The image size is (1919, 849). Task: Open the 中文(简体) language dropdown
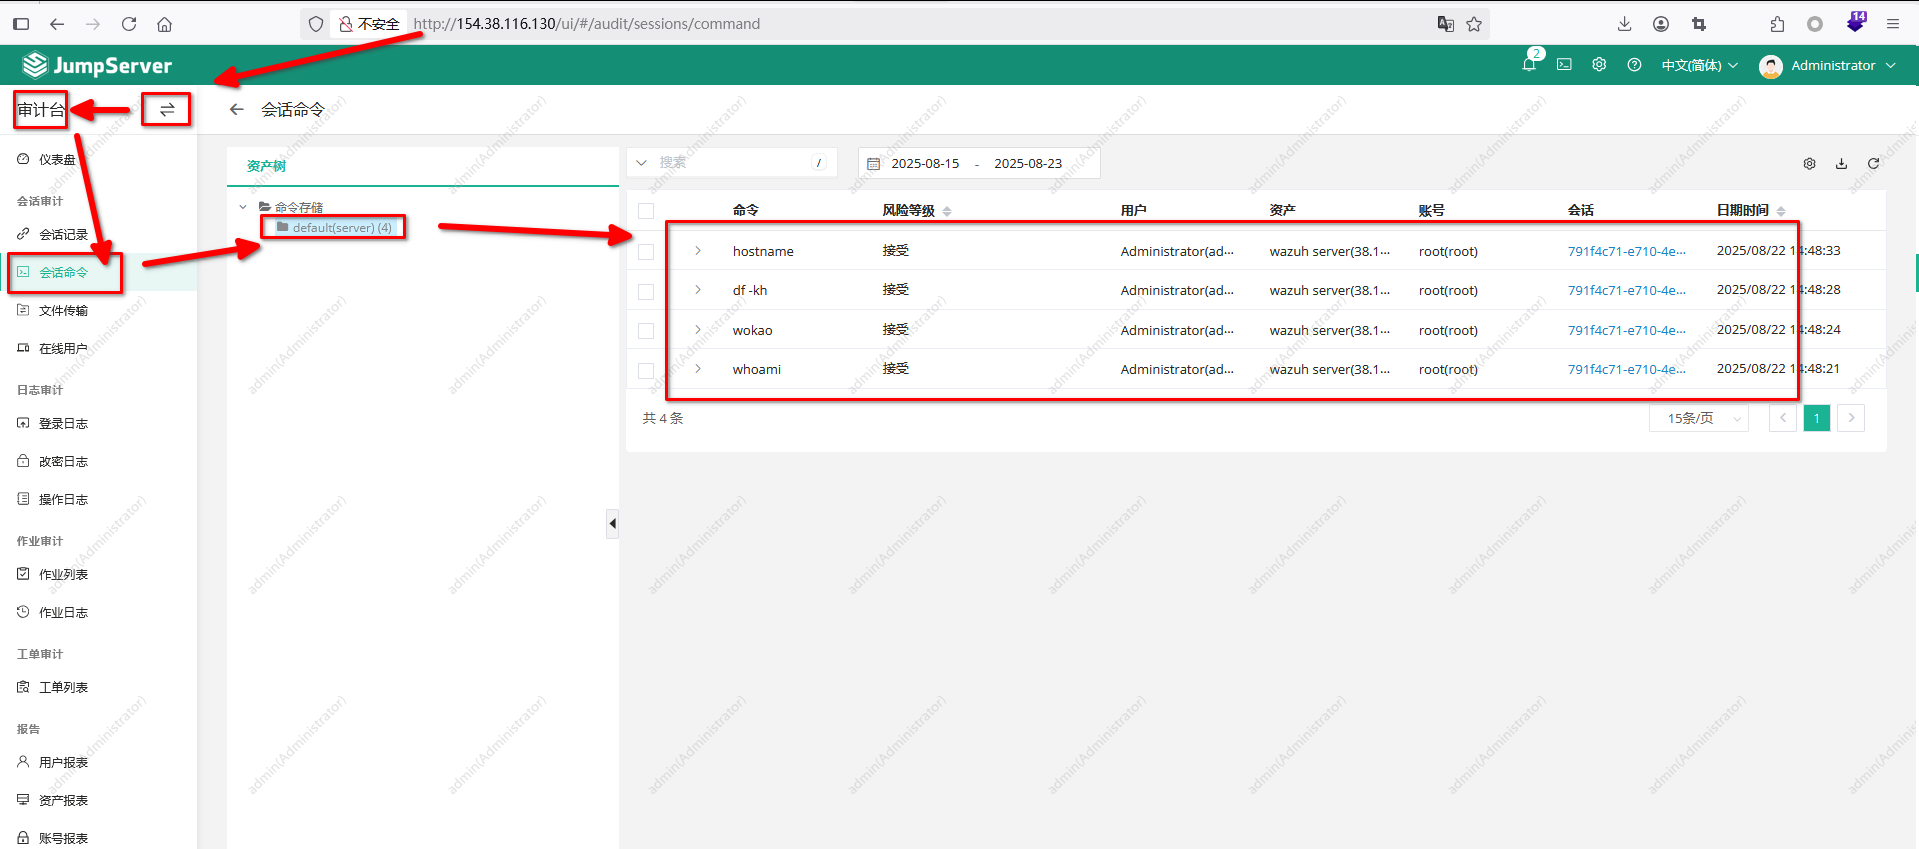pyautogui.click(x=1699, y=65)
